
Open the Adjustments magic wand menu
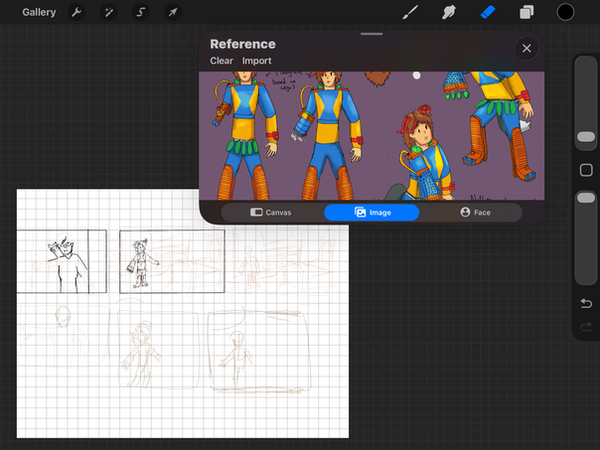(109, 12)
